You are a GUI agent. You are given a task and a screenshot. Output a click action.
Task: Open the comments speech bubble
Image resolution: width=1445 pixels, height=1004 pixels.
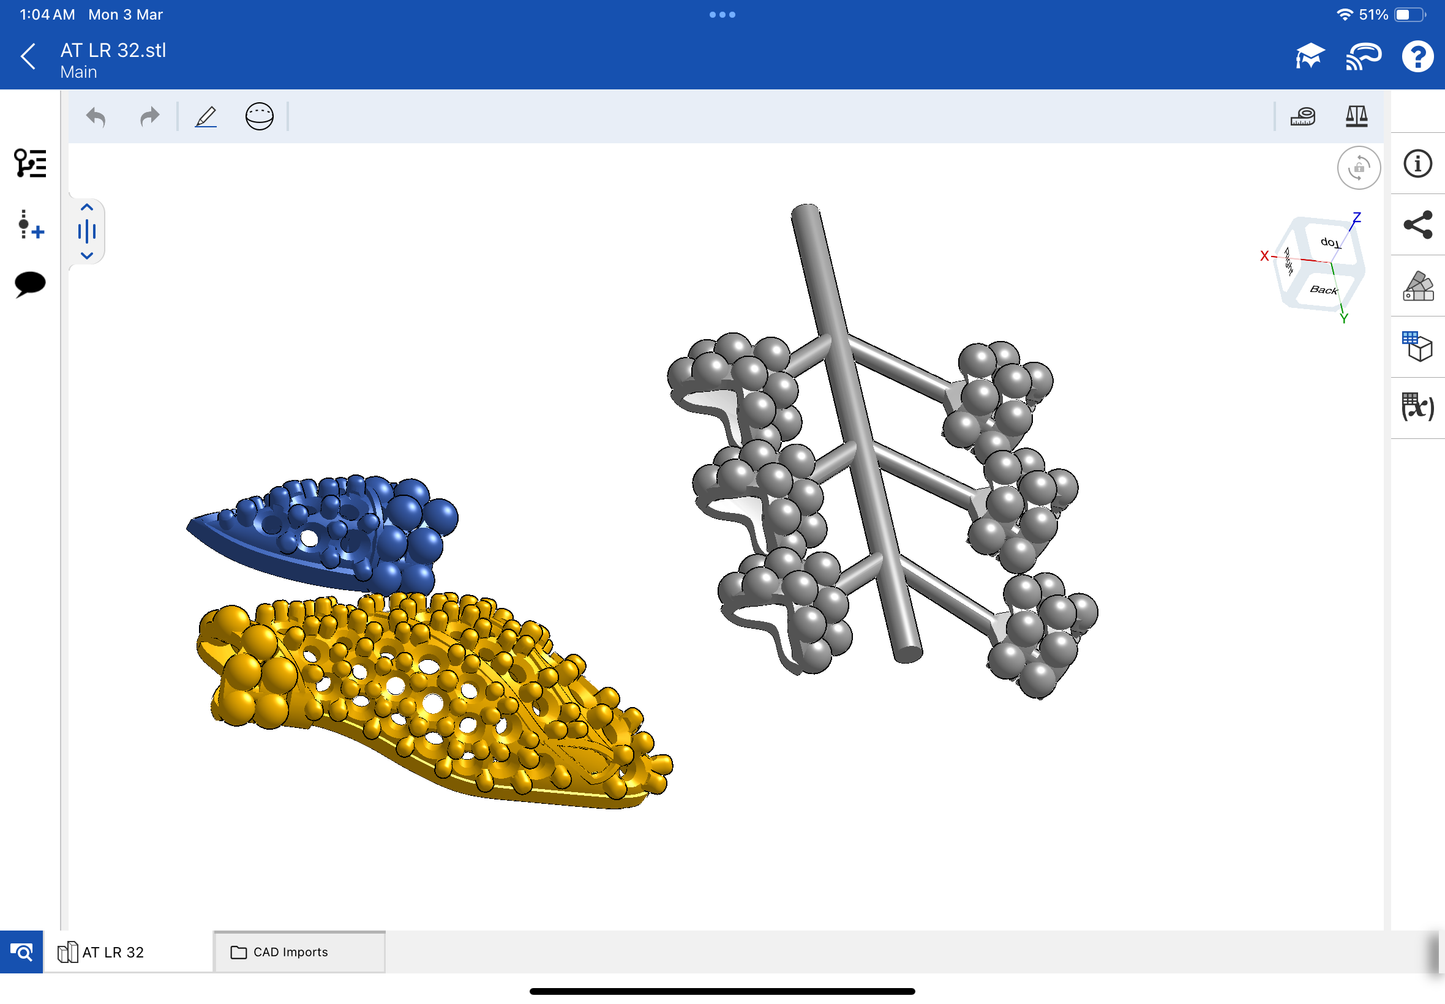(30, 284)
